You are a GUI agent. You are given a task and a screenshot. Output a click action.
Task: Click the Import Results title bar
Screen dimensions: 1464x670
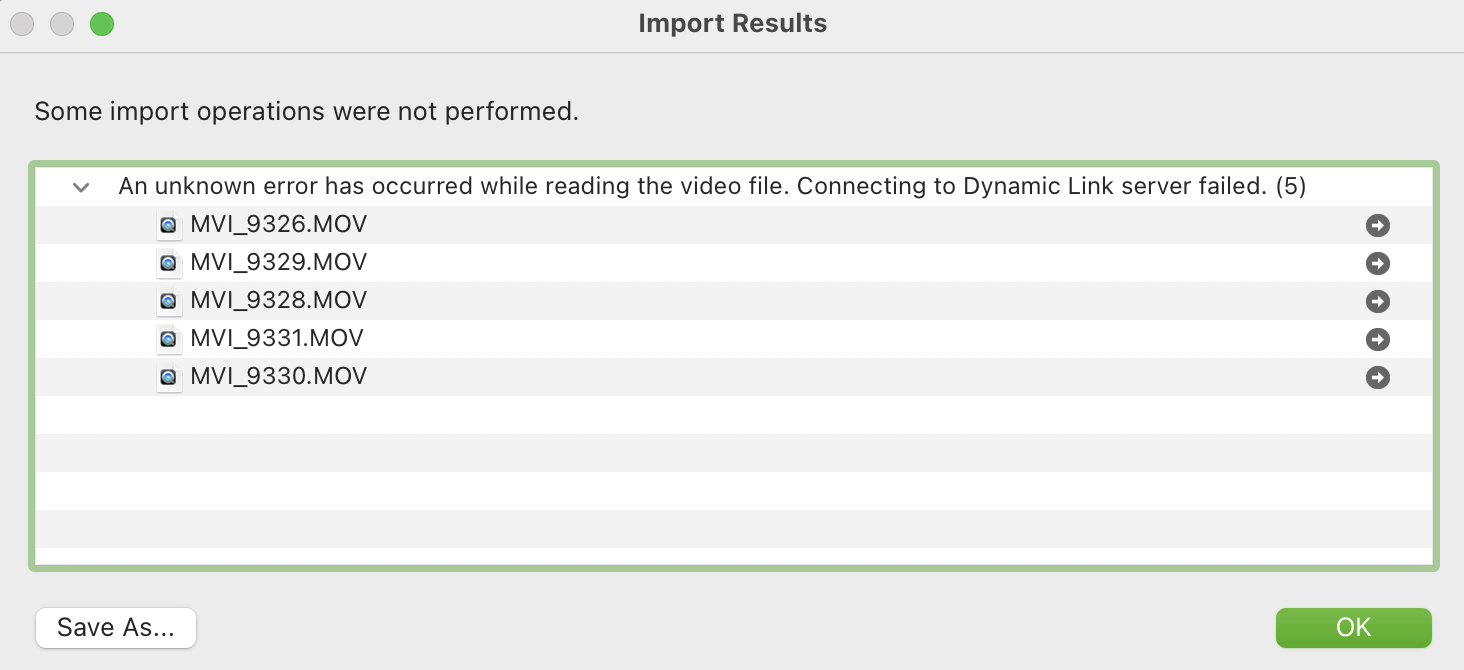732,23
